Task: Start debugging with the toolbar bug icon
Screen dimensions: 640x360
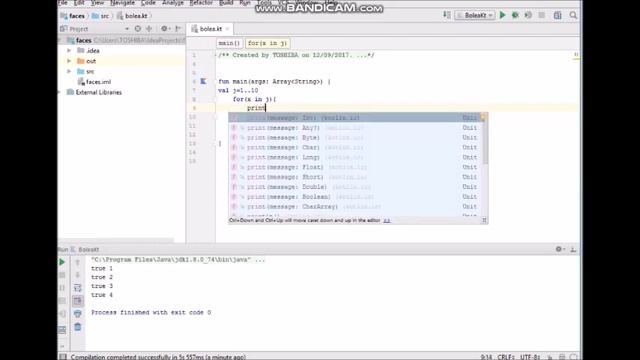Action: tap(516, 15)
